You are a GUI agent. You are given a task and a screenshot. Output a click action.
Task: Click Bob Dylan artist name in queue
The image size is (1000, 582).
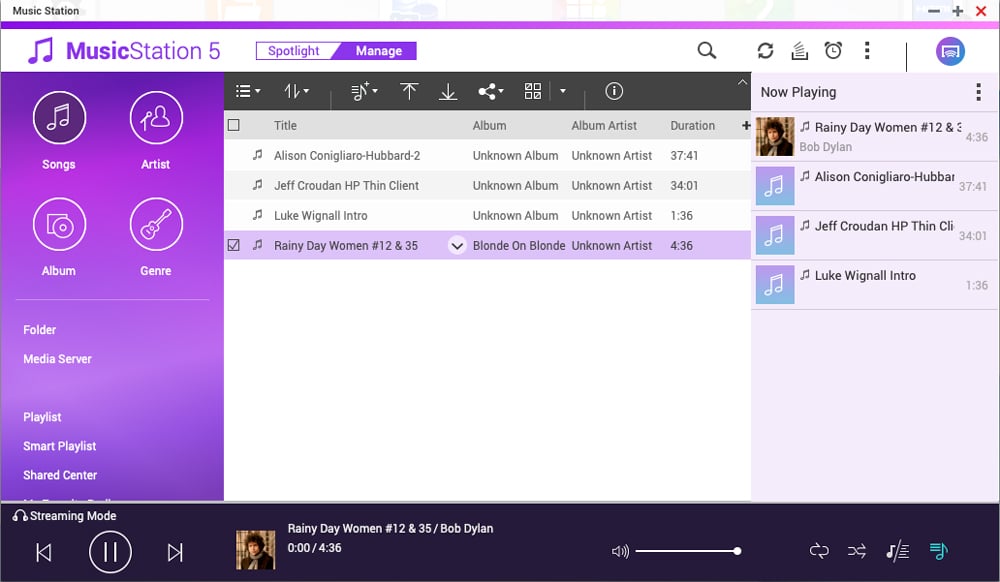click(825, 147)
